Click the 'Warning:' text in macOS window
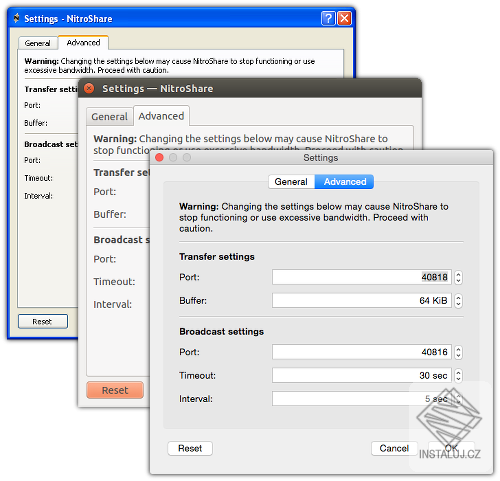The image size is (500, 481). pyautogui.click(x=199, y=207)
